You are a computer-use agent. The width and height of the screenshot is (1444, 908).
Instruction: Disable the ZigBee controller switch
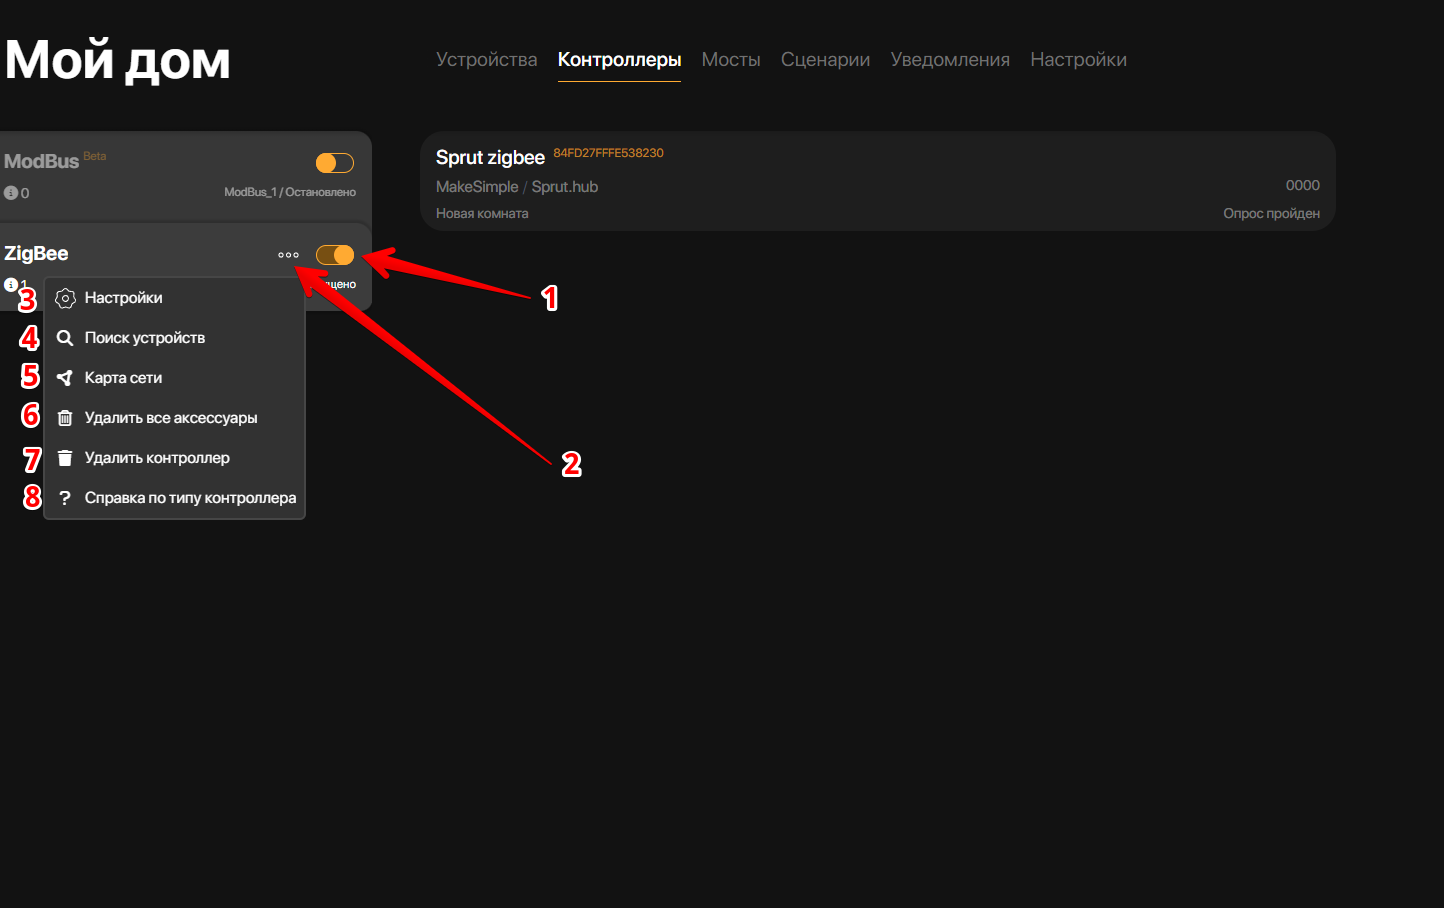click(334, 255)
